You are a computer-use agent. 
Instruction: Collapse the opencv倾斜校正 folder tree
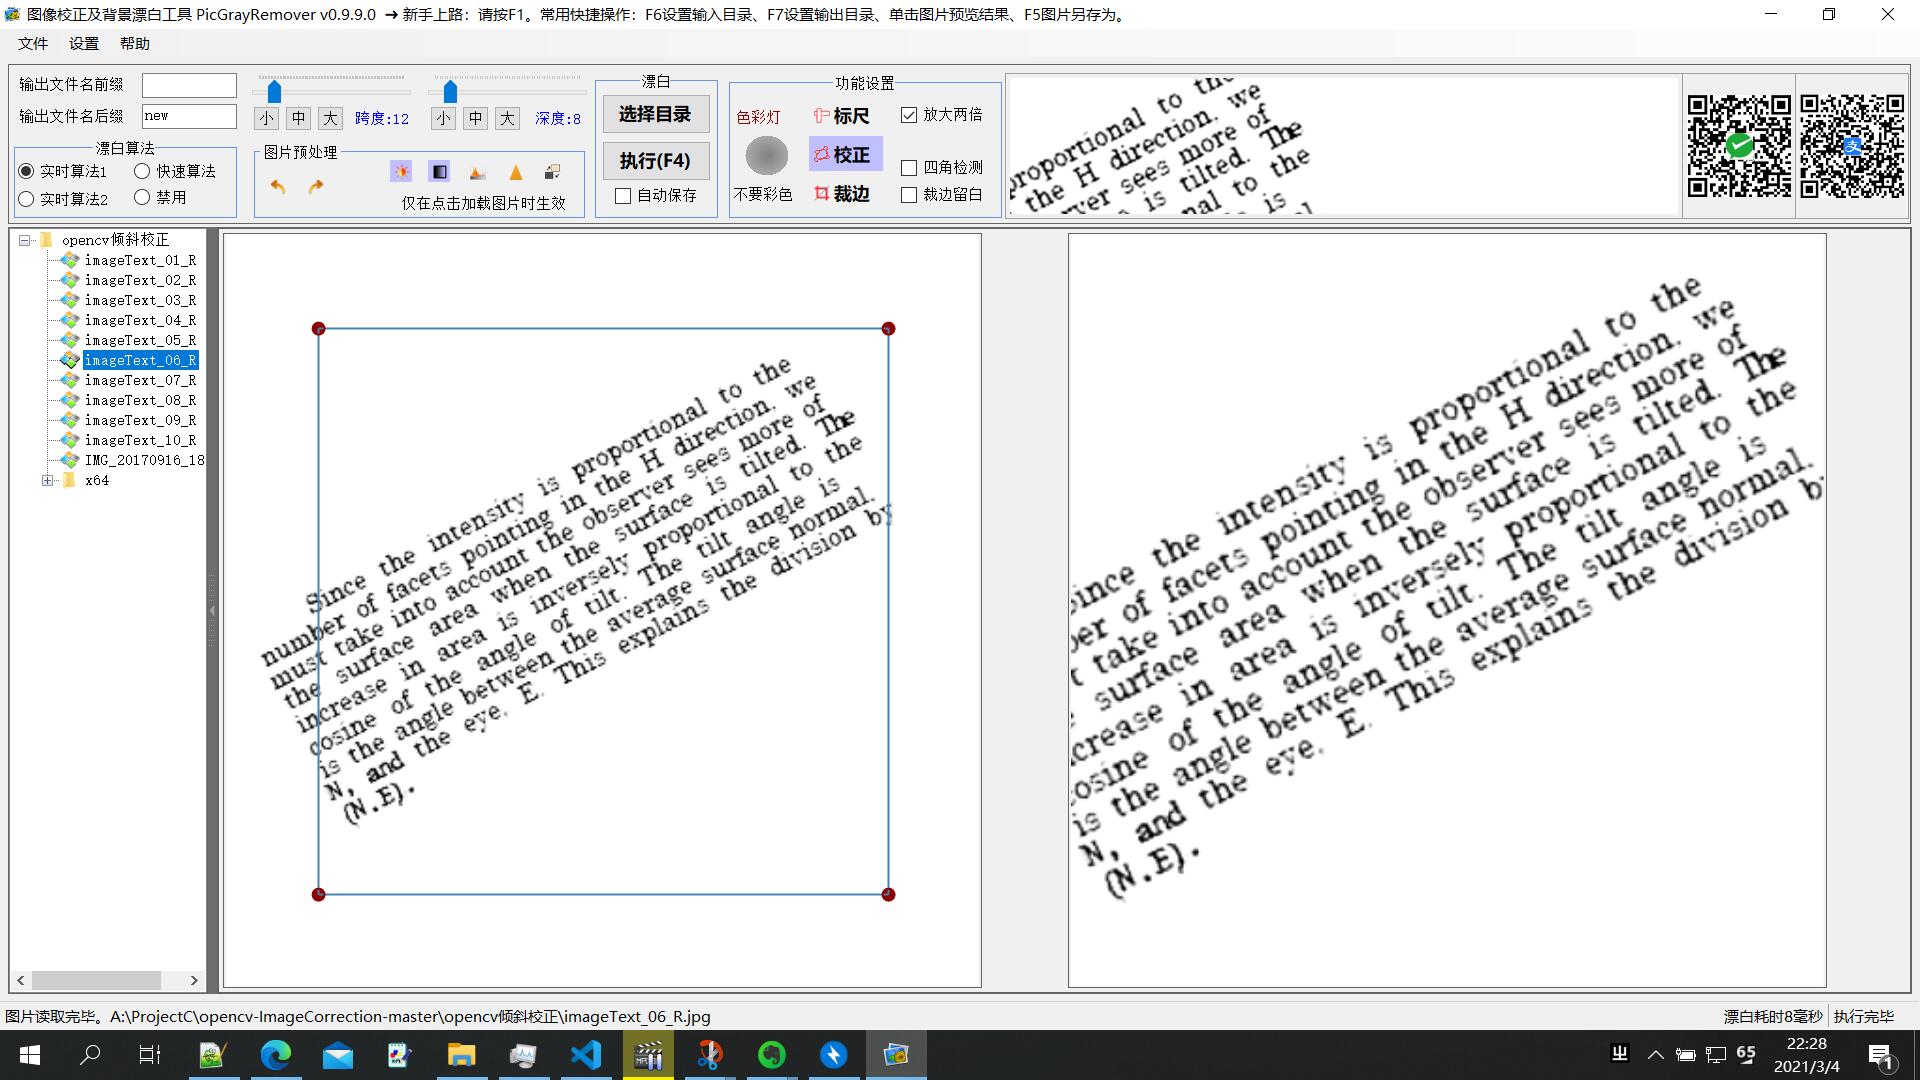click(x=25, y=240)
